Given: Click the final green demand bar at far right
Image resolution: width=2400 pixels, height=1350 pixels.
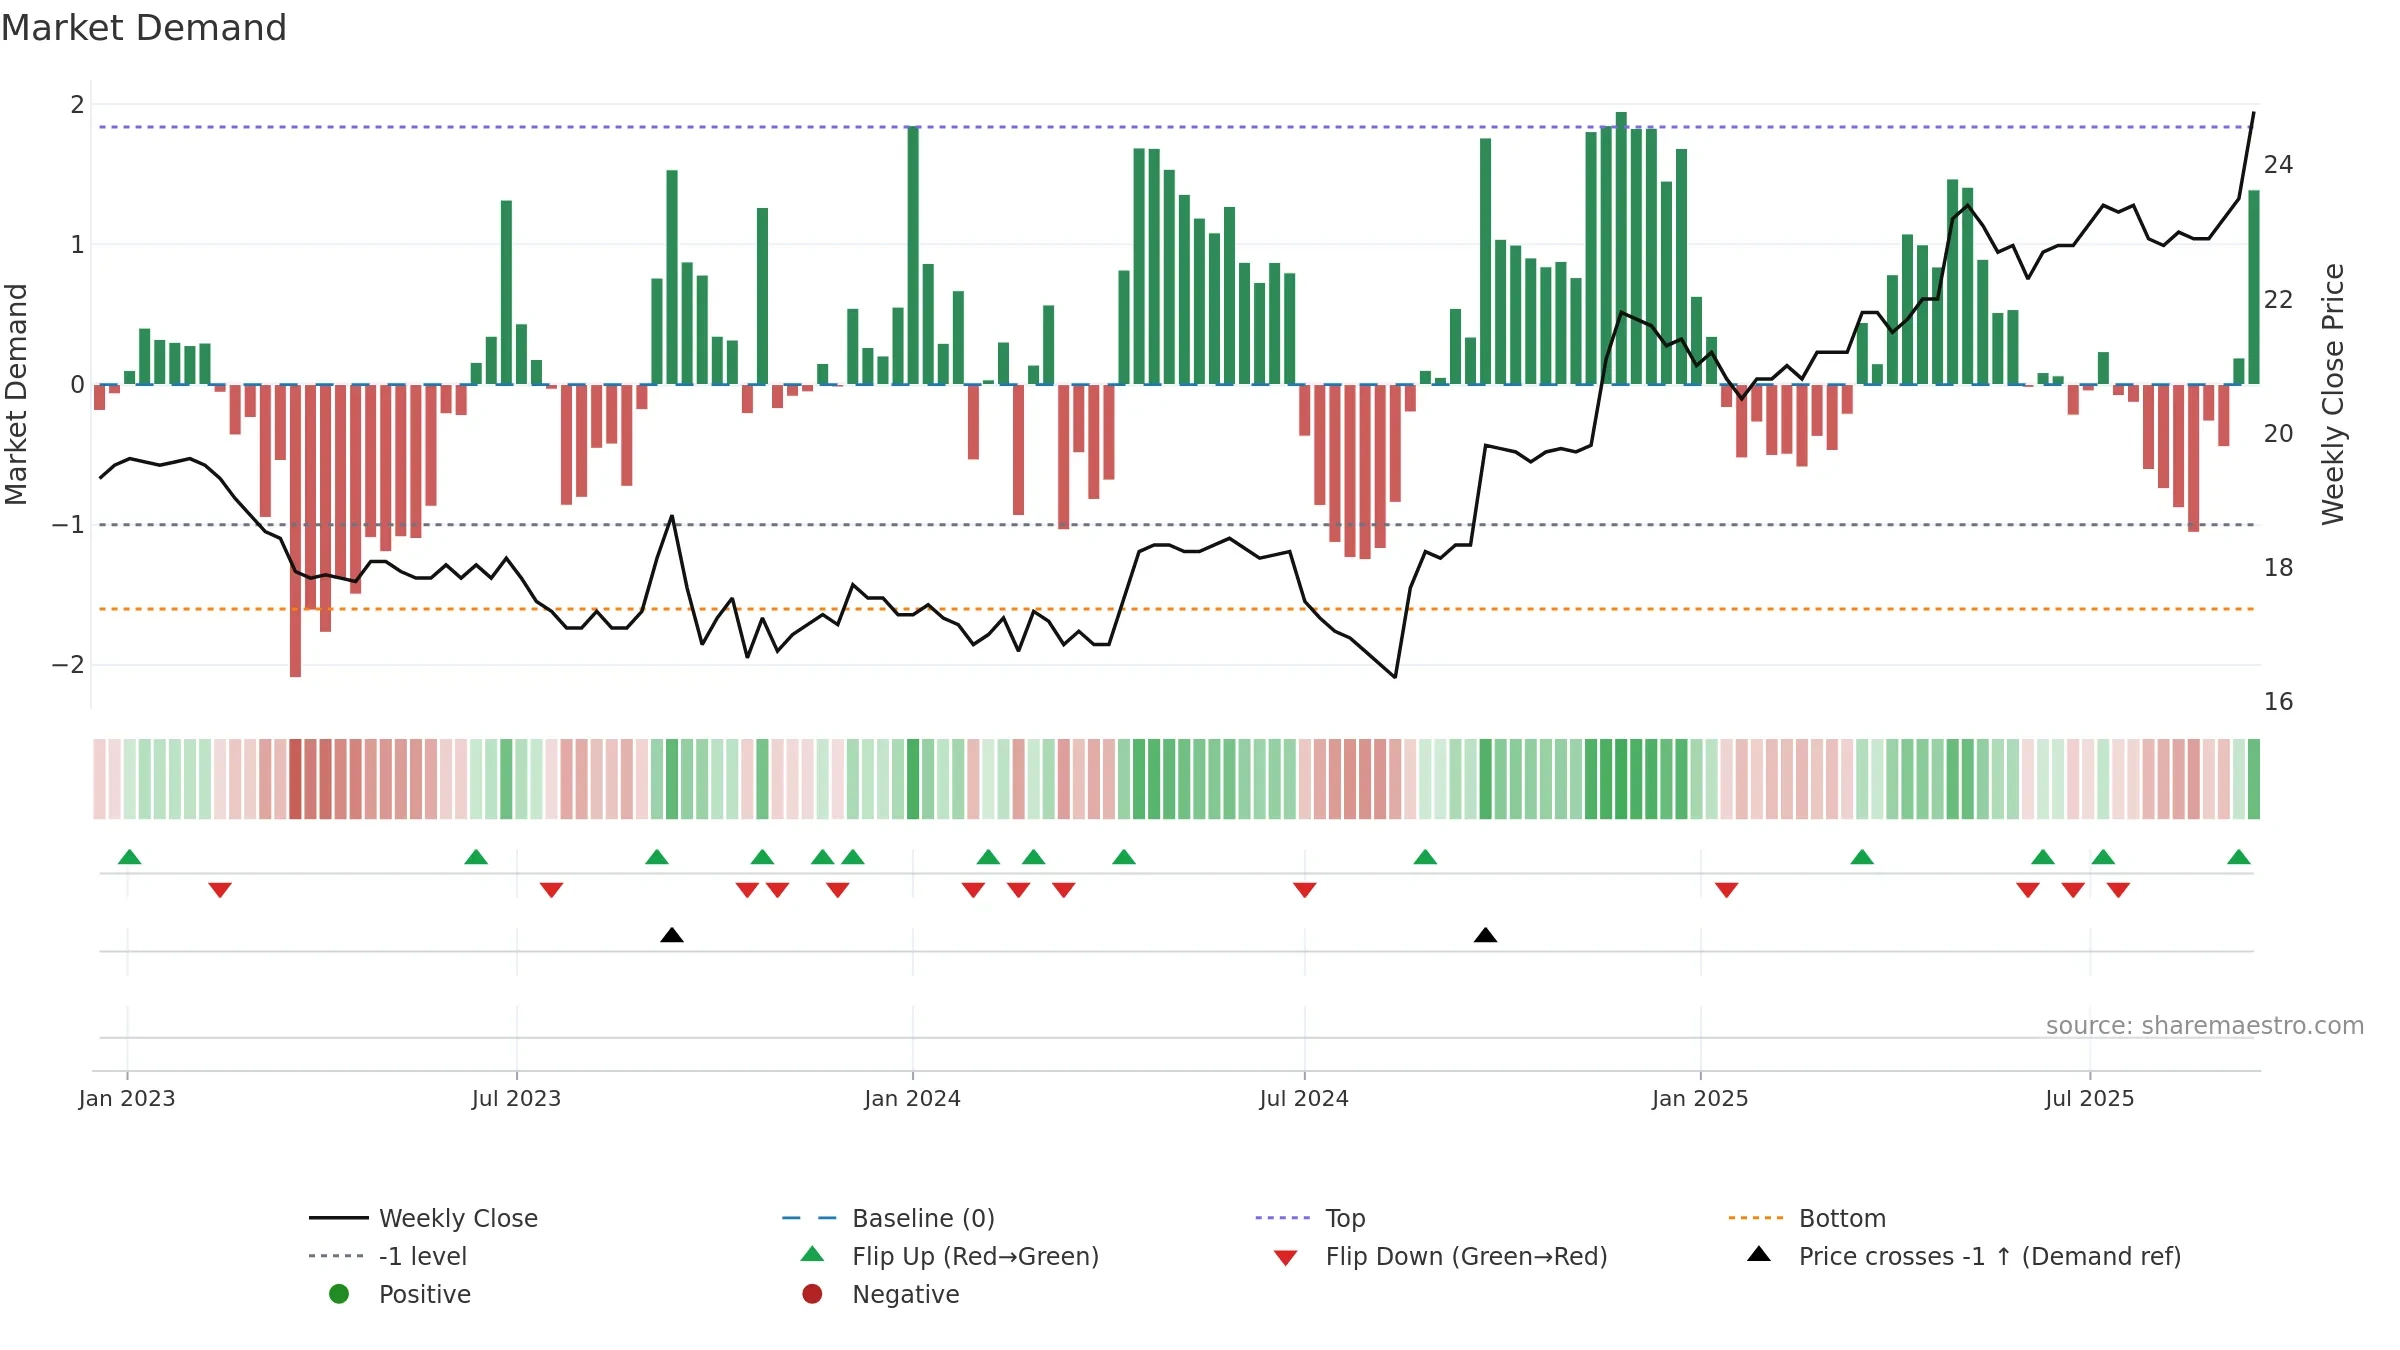Looking at the screenshot, I should (2254, 287).
